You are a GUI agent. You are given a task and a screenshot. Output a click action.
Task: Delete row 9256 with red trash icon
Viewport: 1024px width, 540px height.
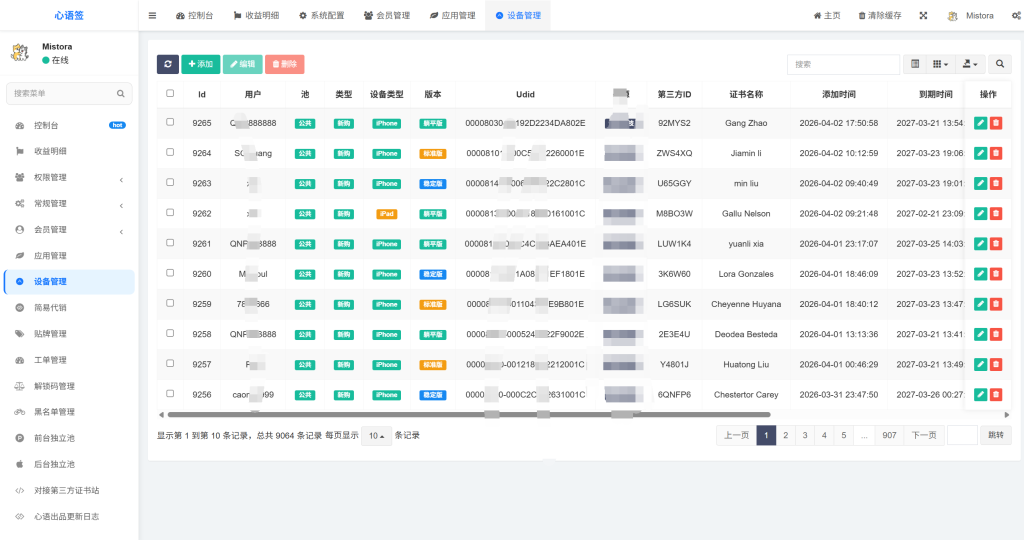point(996,394)
